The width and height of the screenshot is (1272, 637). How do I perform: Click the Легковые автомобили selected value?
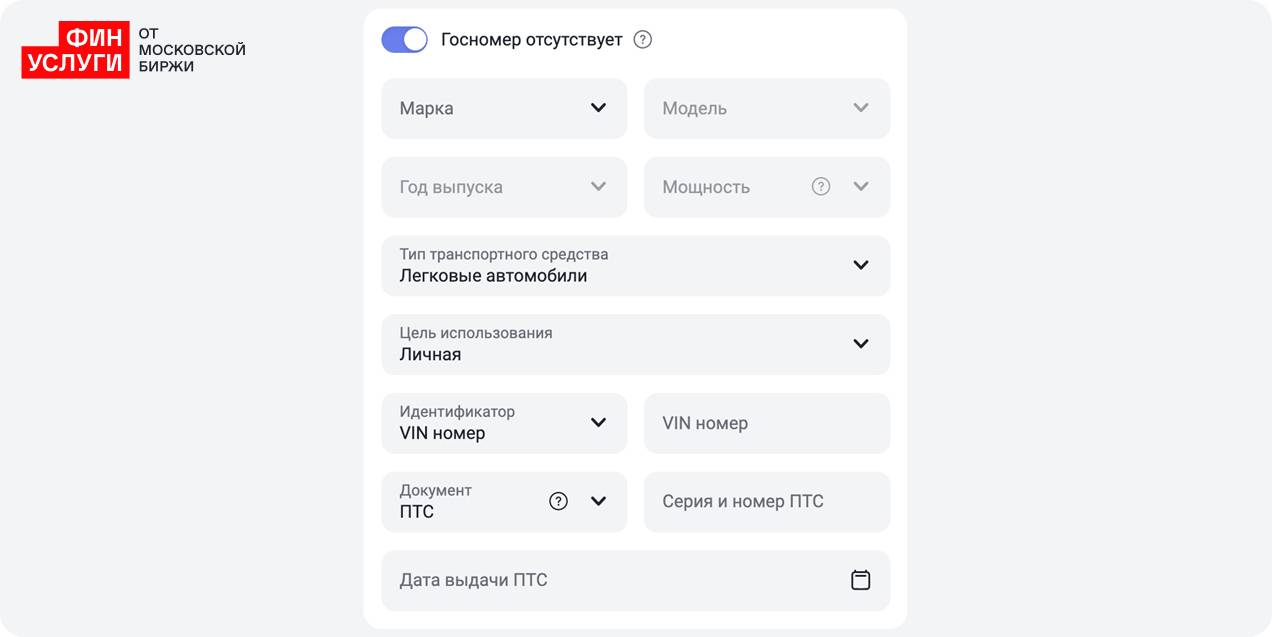click(493, 276)
